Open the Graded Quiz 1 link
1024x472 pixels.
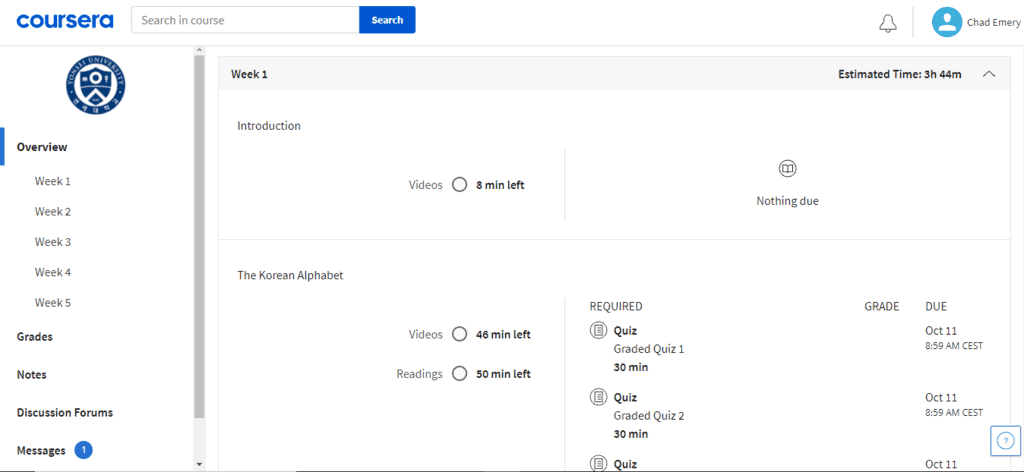click(648, 349)
